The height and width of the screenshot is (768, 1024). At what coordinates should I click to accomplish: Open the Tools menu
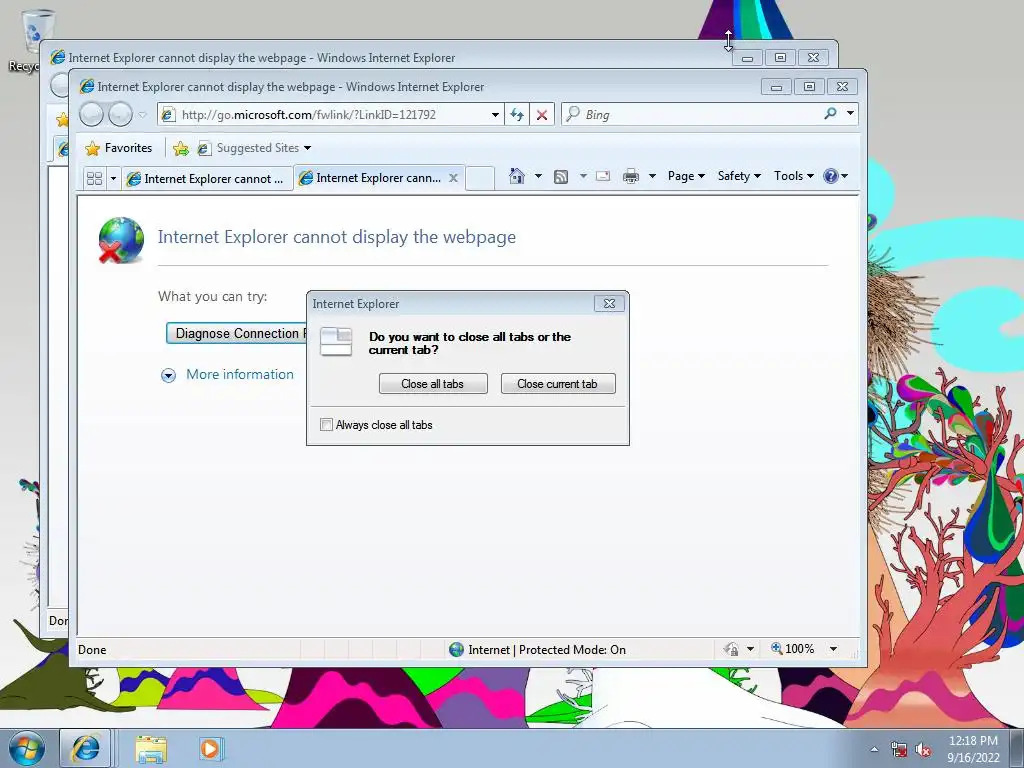[x=793, y=176]
